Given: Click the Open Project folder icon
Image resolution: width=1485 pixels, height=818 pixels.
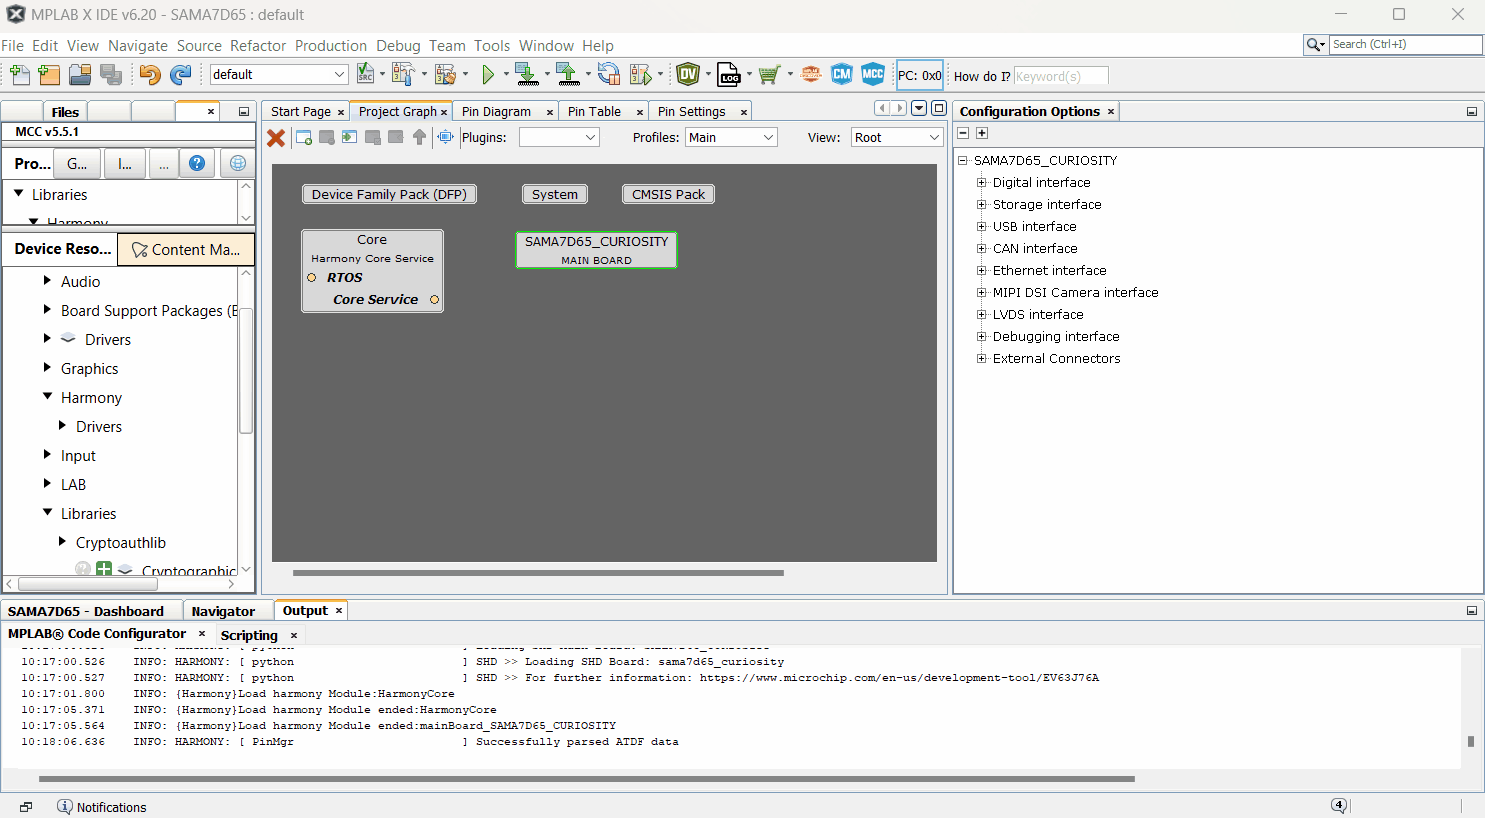Looking at the screenshot, I should pos(80,74).
